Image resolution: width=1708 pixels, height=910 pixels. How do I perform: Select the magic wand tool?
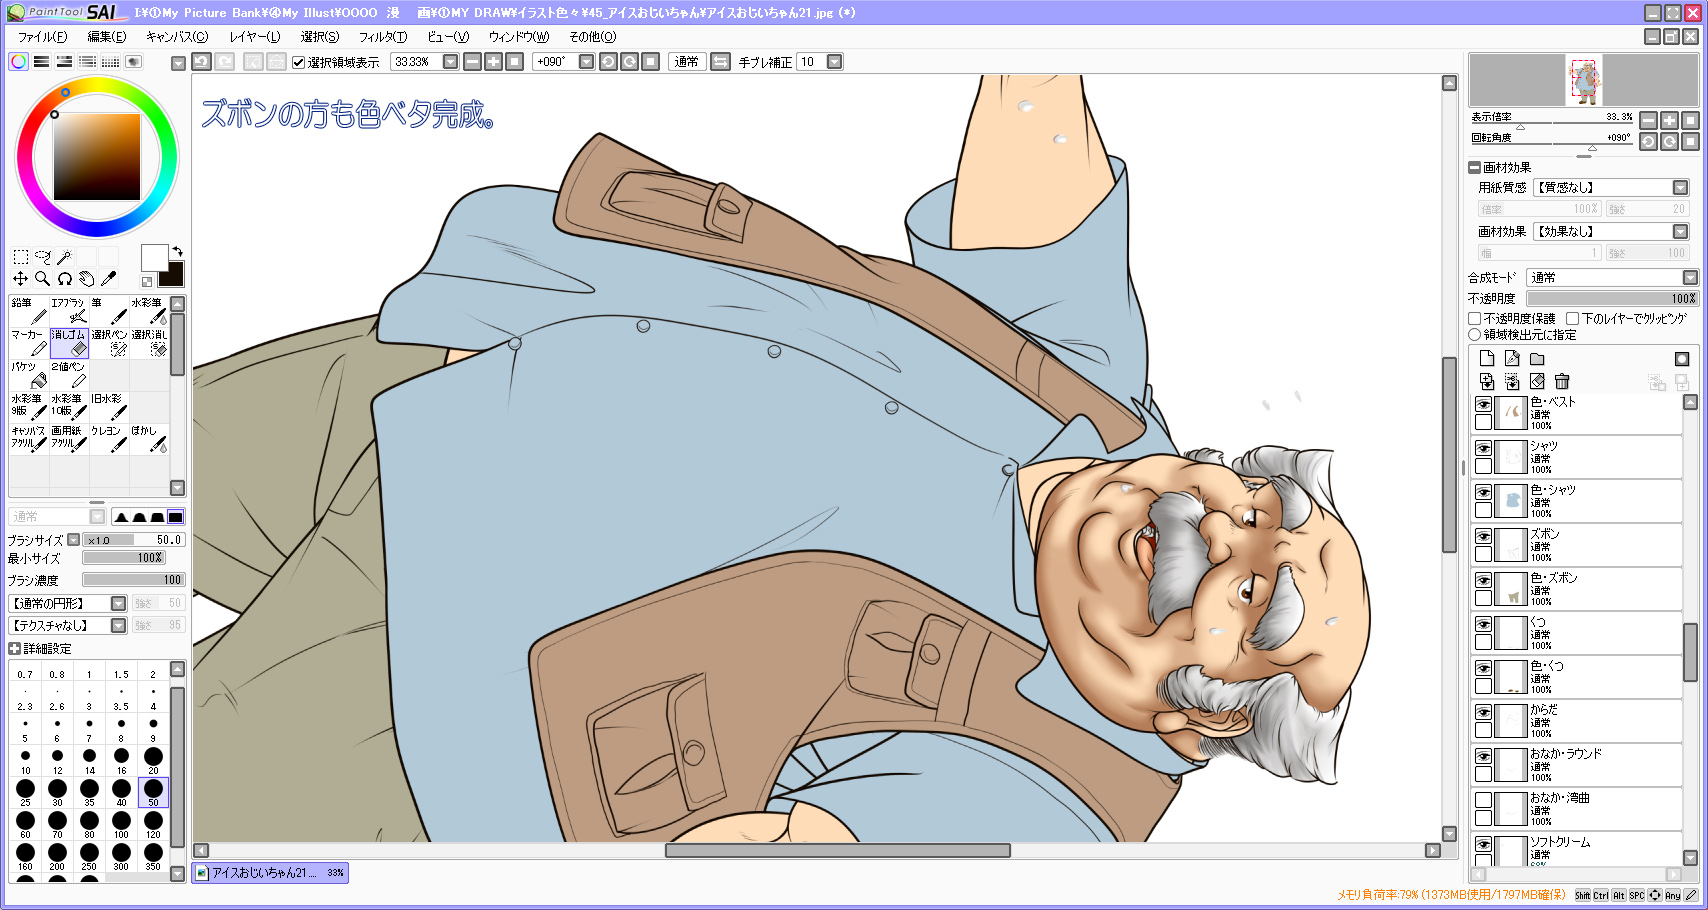64,257
